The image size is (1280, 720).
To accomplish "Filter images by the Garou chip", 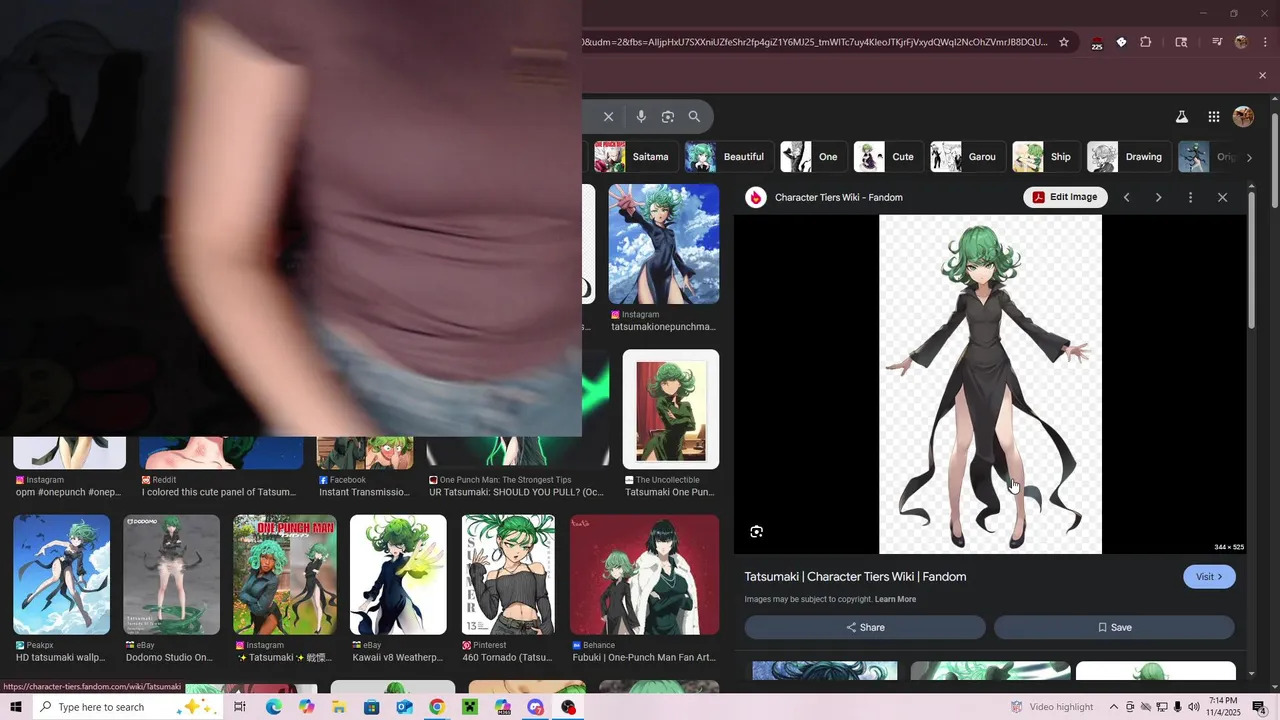I will (x=967, y=157).
